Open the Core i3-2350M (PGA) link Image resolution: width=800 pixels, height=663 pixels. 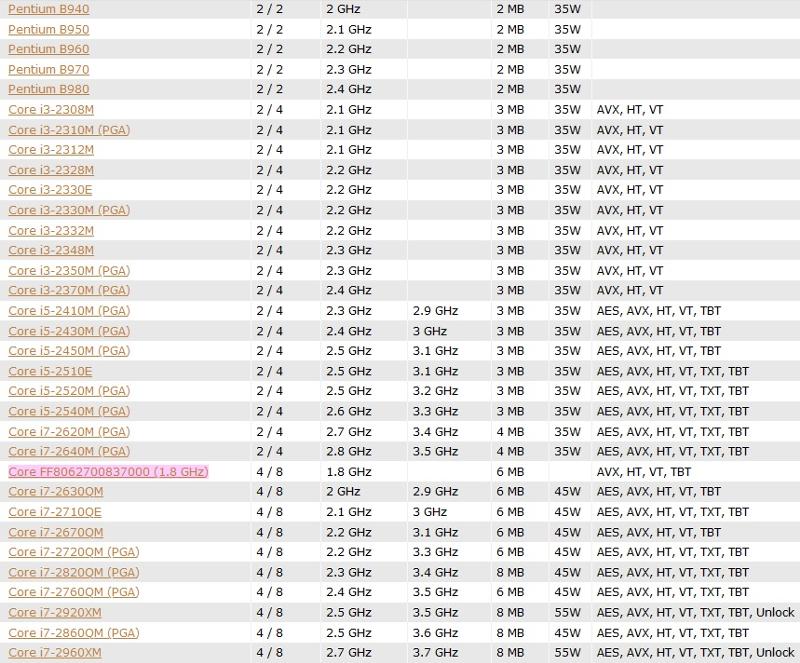[x=69, y=271]
